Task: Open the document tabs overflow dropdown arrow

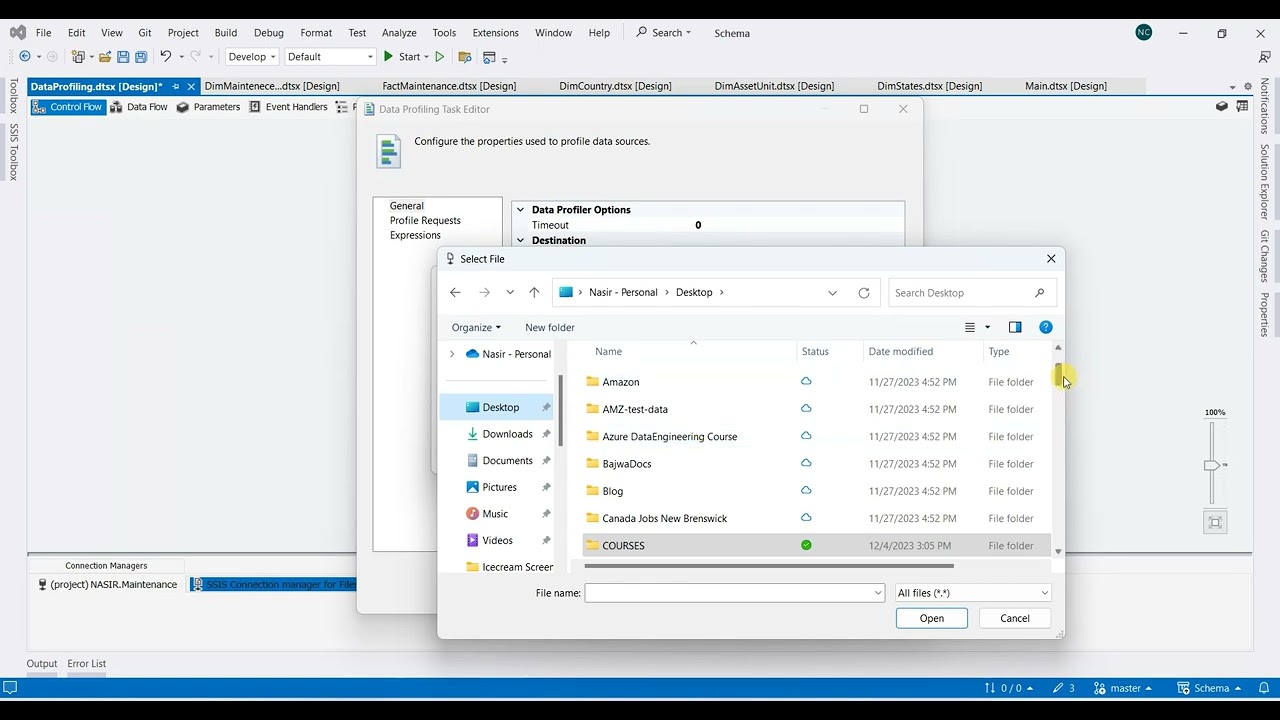Action: tap(1232, 87)
